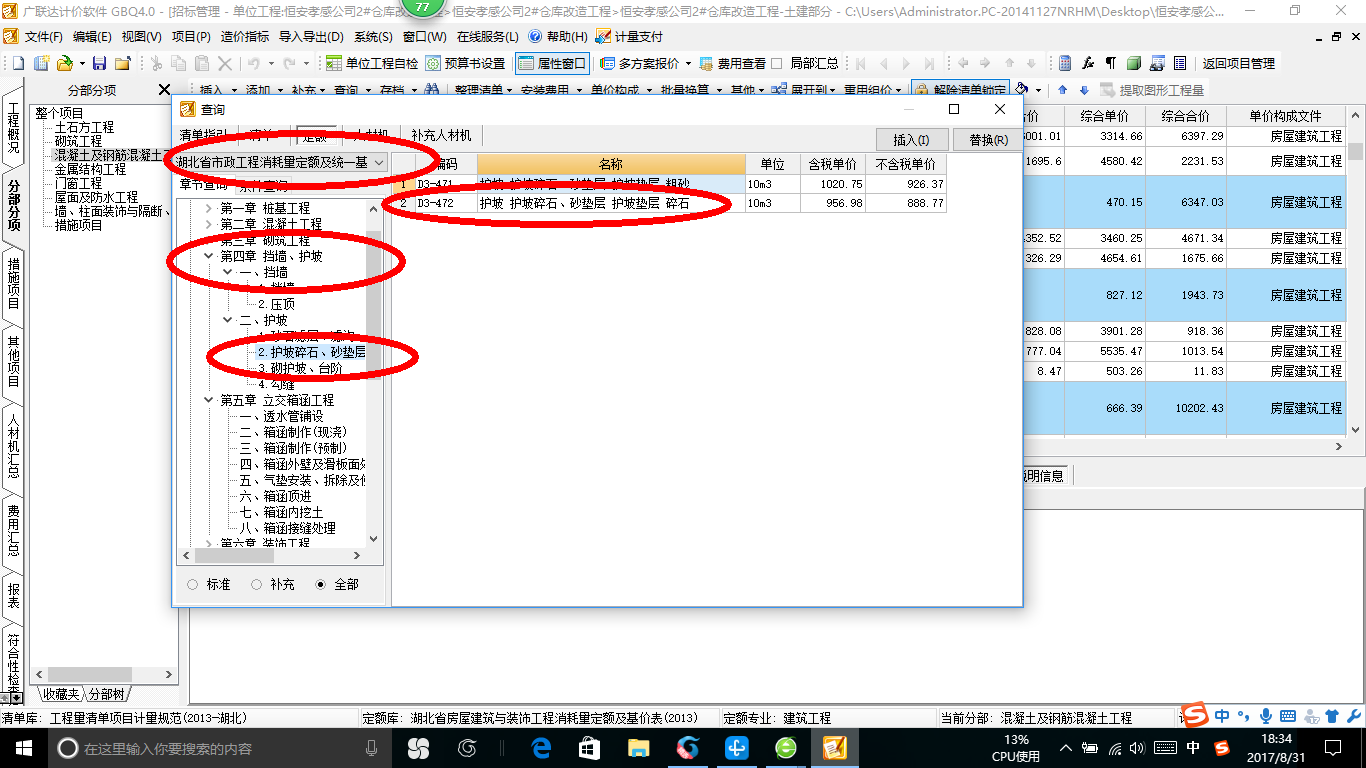Click 解除清单锁定 unlock button
This screenshot has width=1366, height=768.
point(960,90)
